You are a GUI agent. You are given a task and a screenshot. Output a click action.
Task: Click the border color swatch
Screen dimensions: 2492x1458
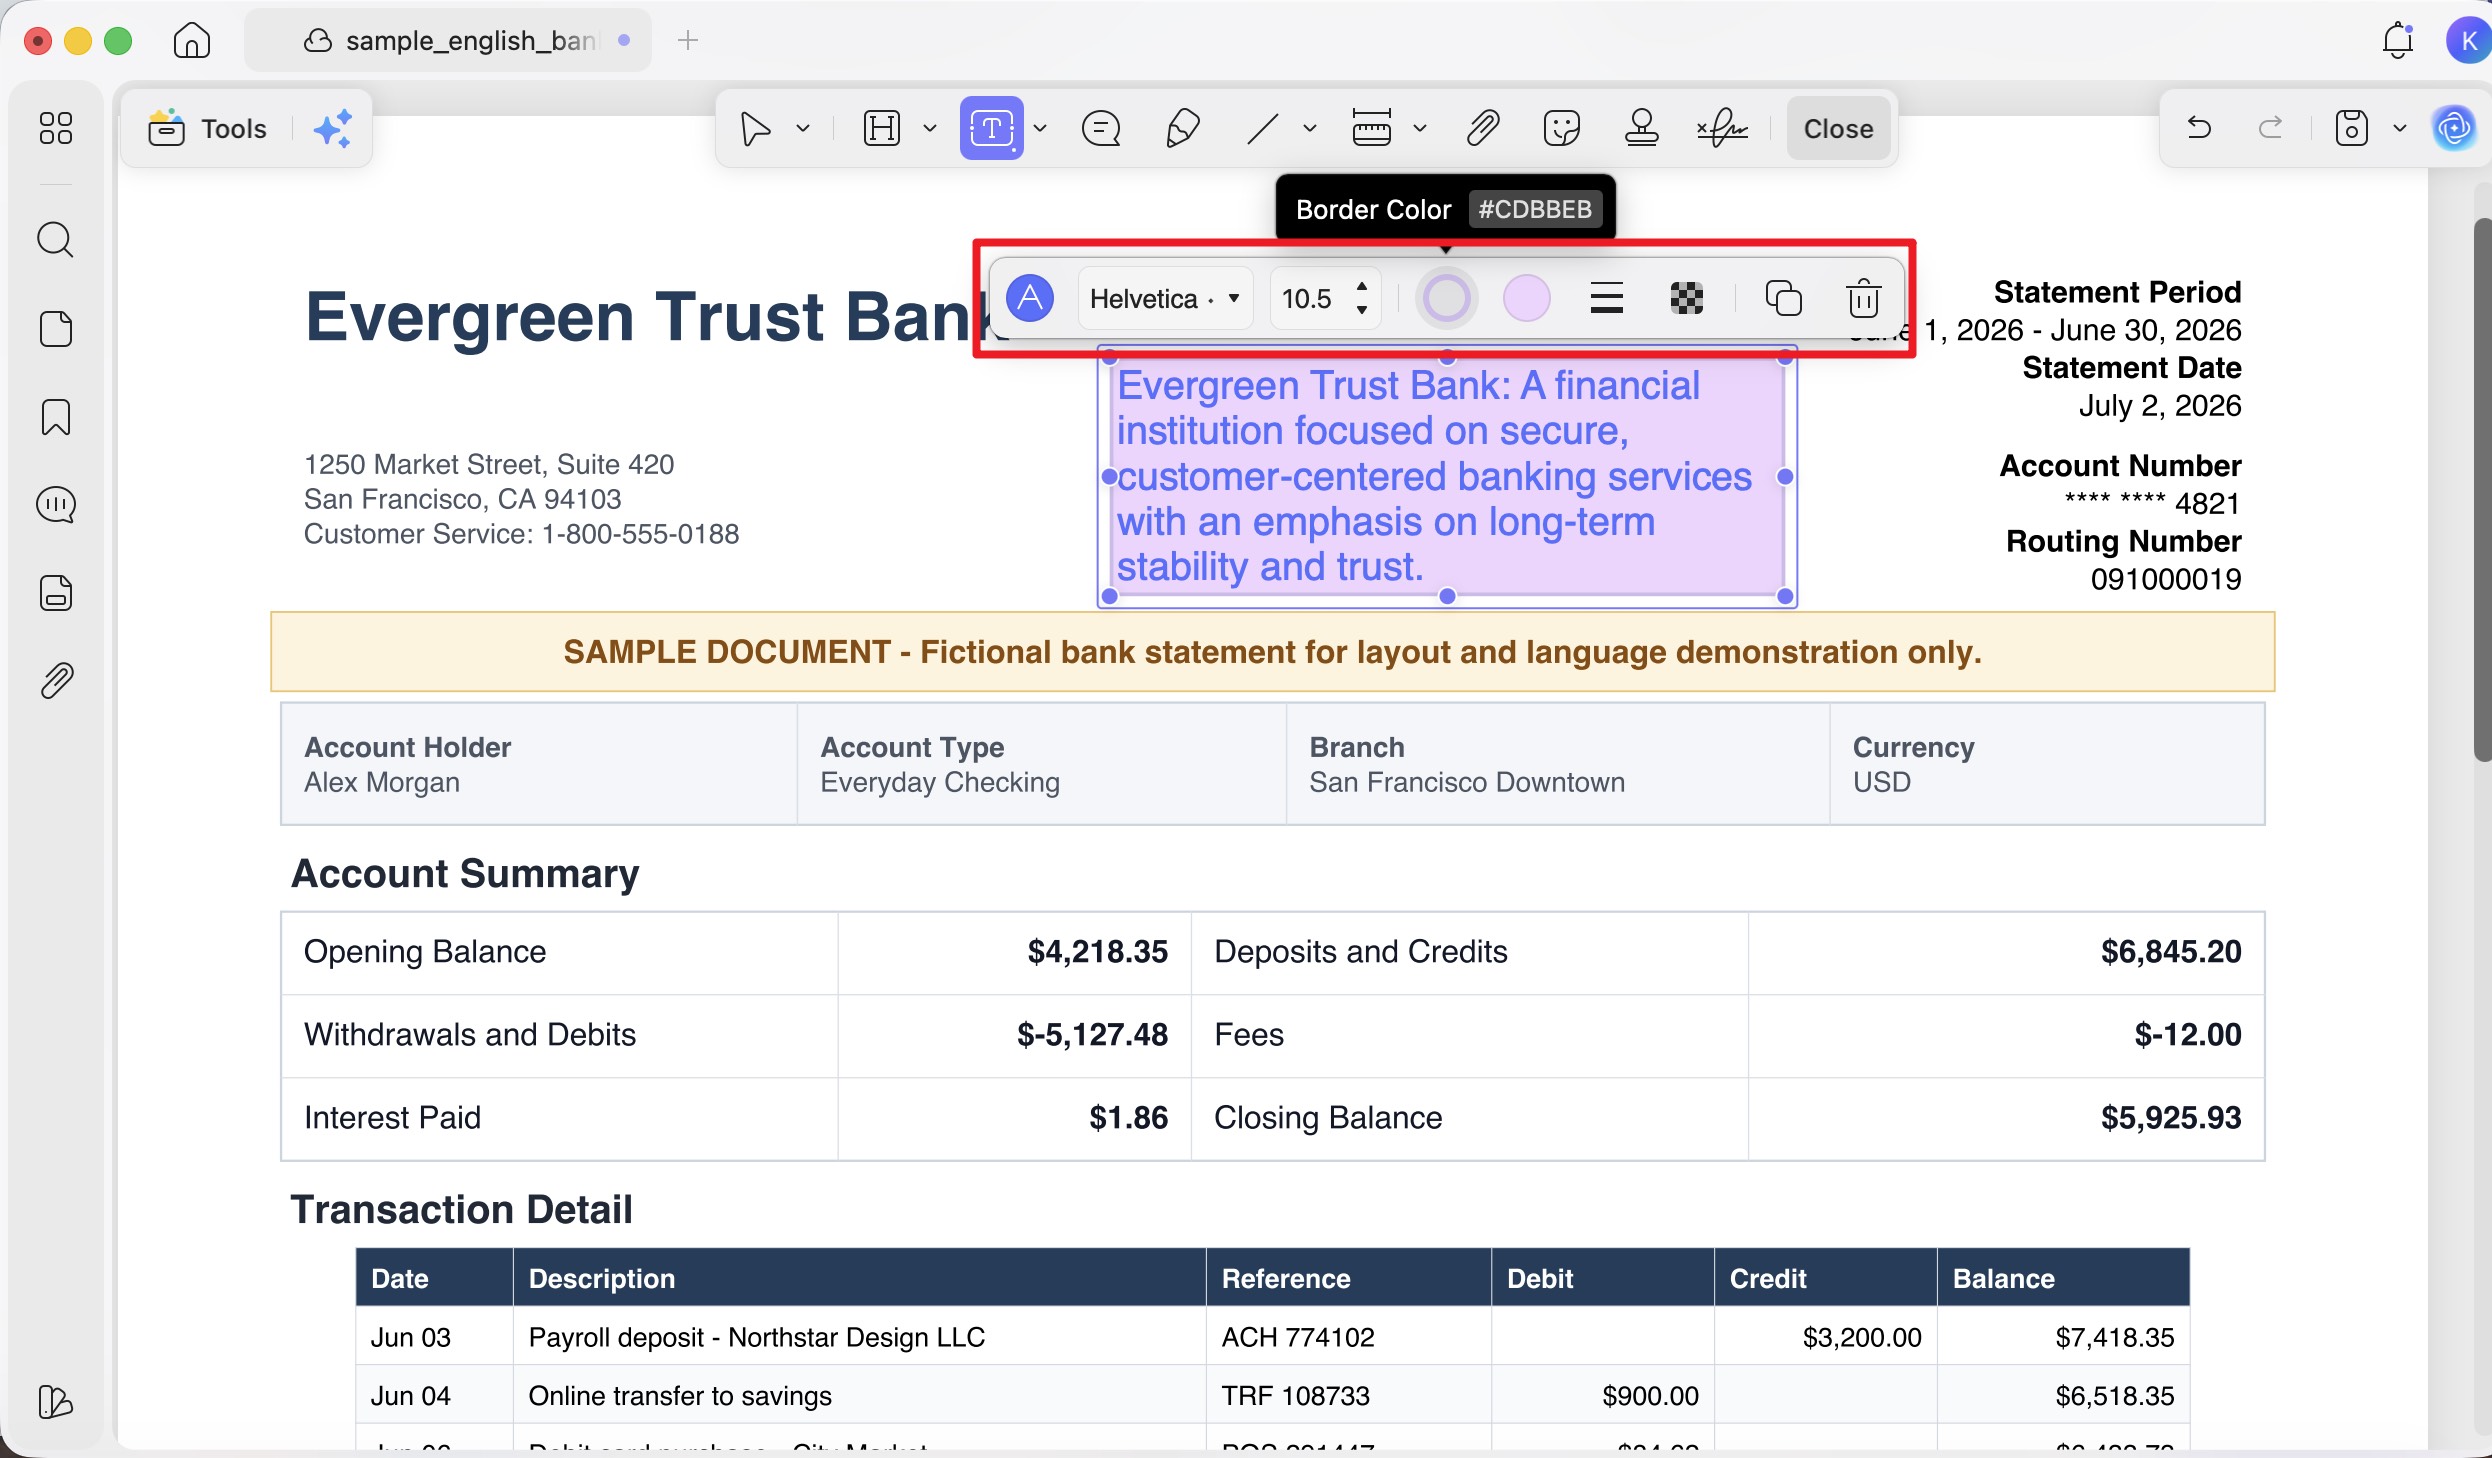1446,298
